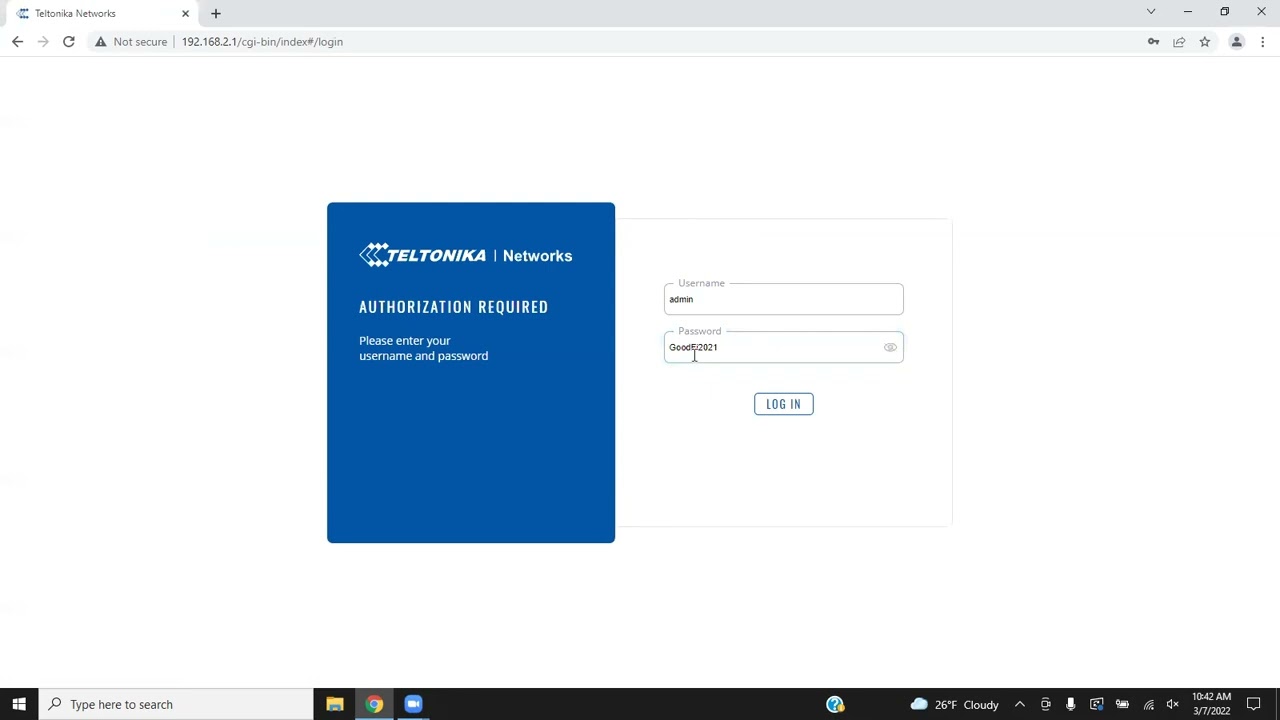Open battery status tray icon

(1122, 704)
